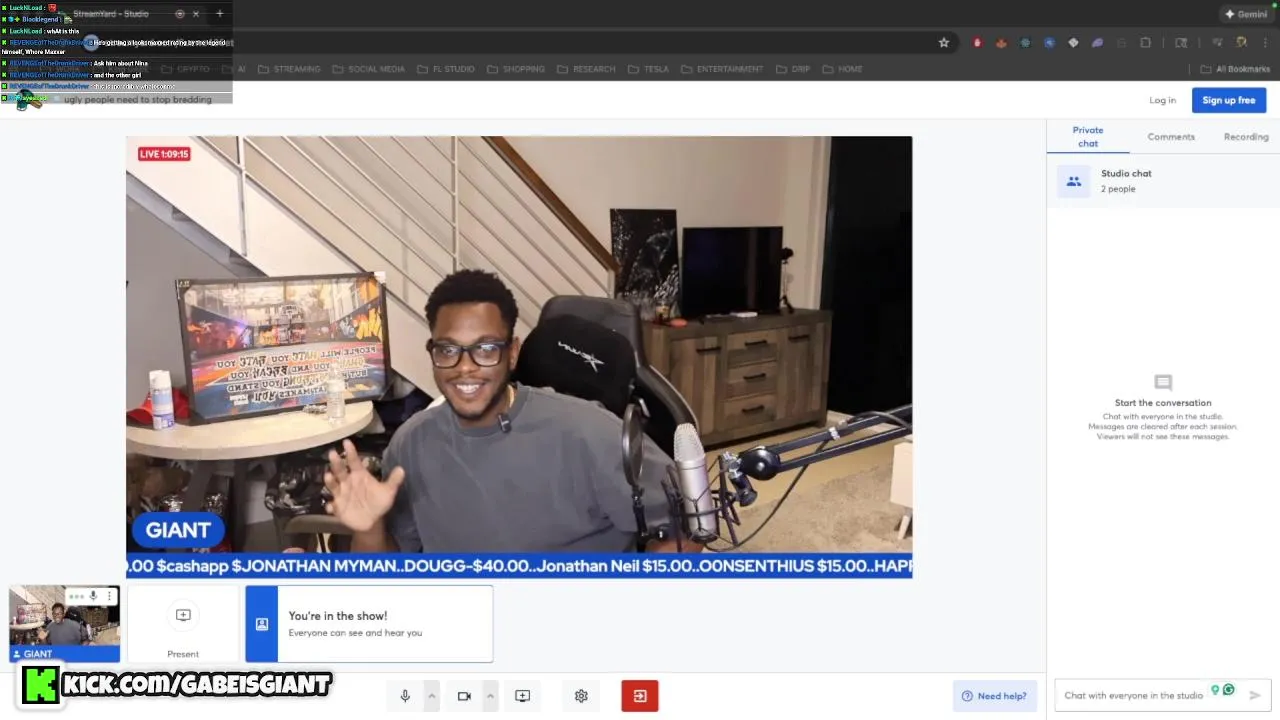Open FL STUDIO bookmarks folder
Image resolution: width=1280 pixels, height=720 pixels.
click(x=446, y=69)
